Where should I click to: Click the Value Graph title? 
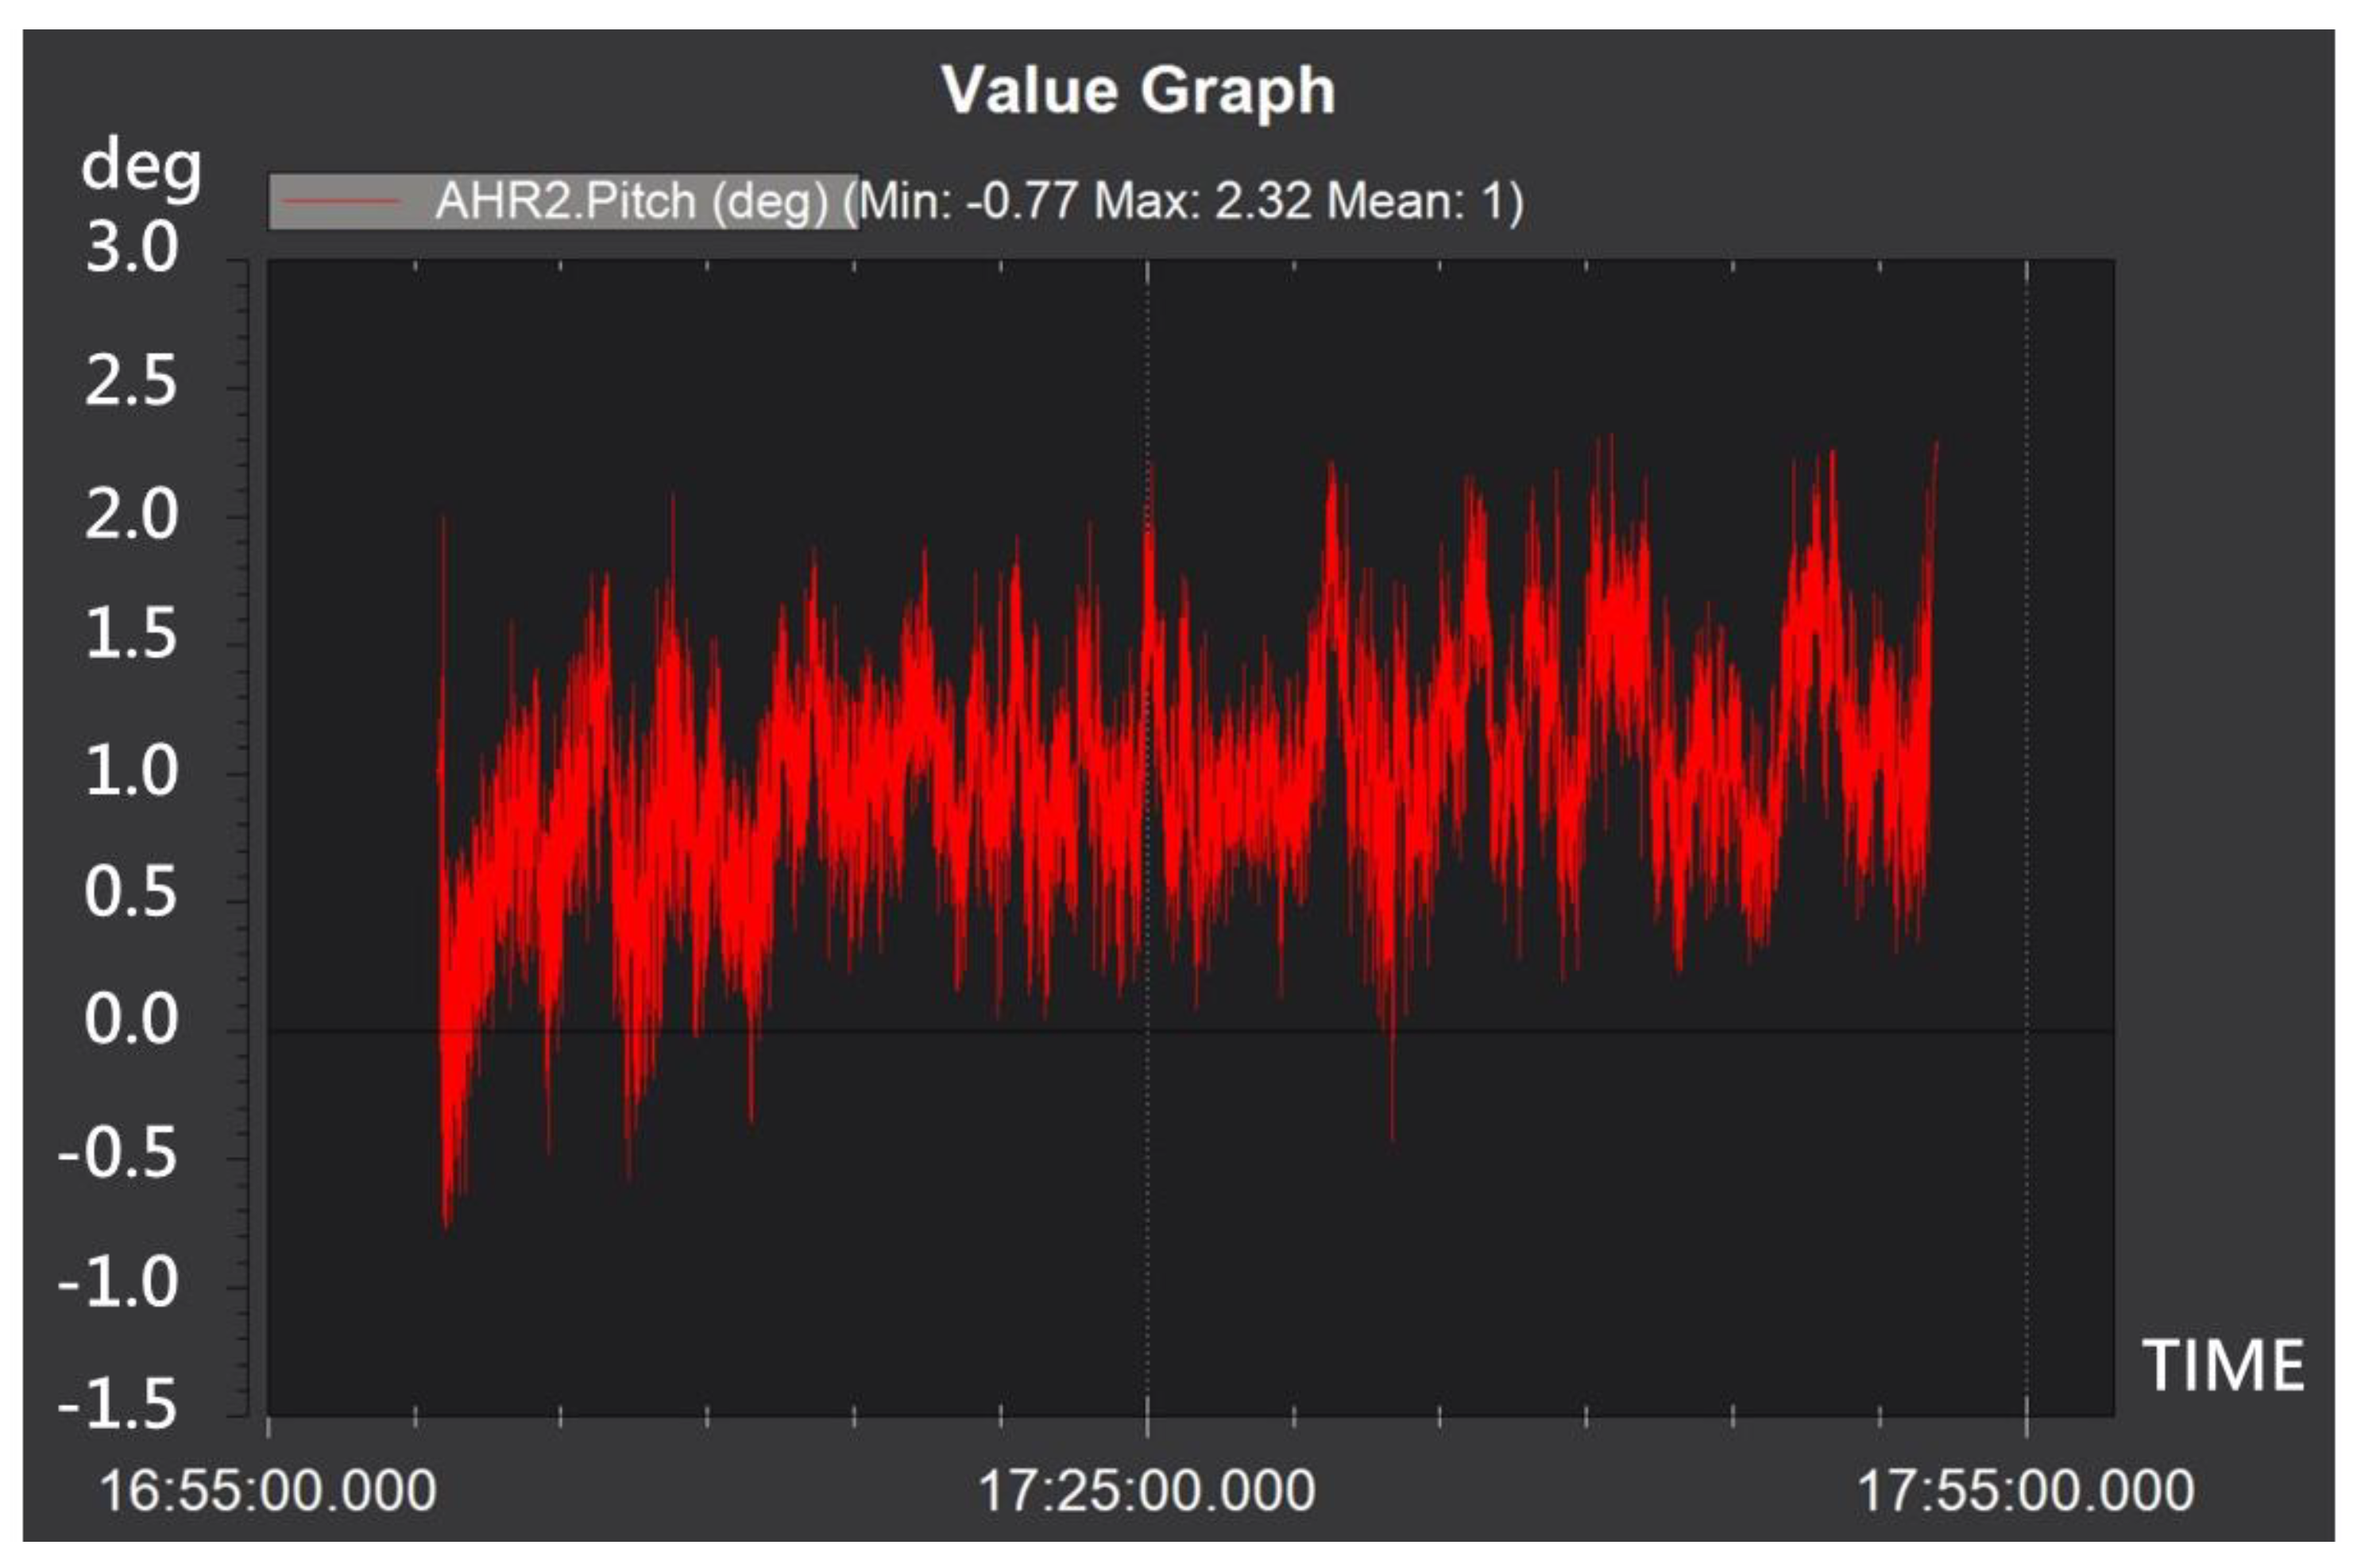pos(1138,90)
